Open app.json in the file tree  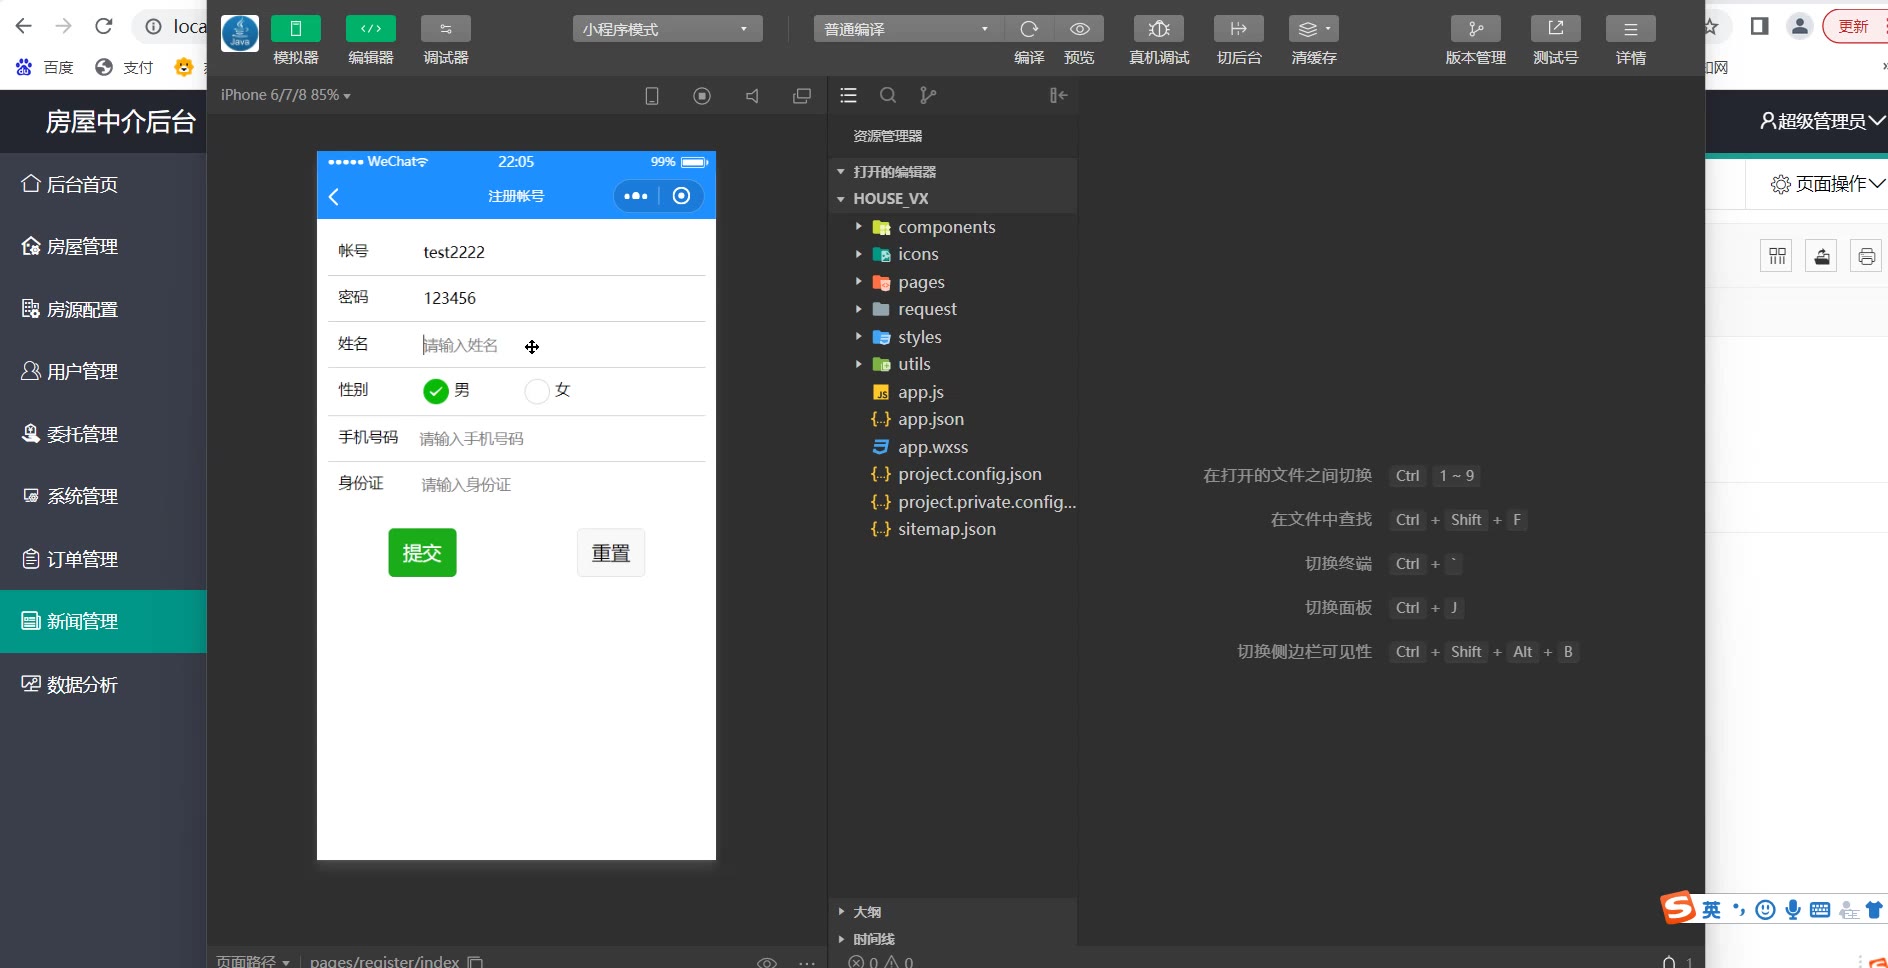pos(930,419)
